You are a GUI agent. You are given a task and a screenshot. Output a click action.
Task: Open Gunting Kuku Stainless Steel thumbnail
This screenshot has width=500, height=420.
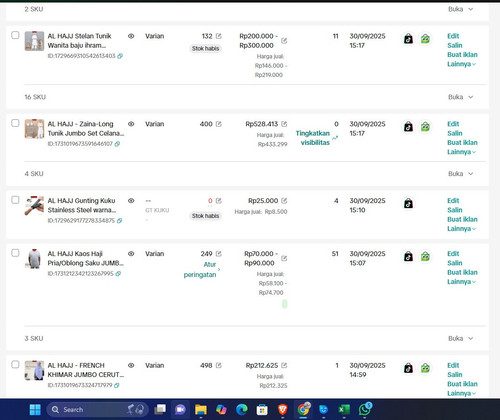[x=34, y=206]
